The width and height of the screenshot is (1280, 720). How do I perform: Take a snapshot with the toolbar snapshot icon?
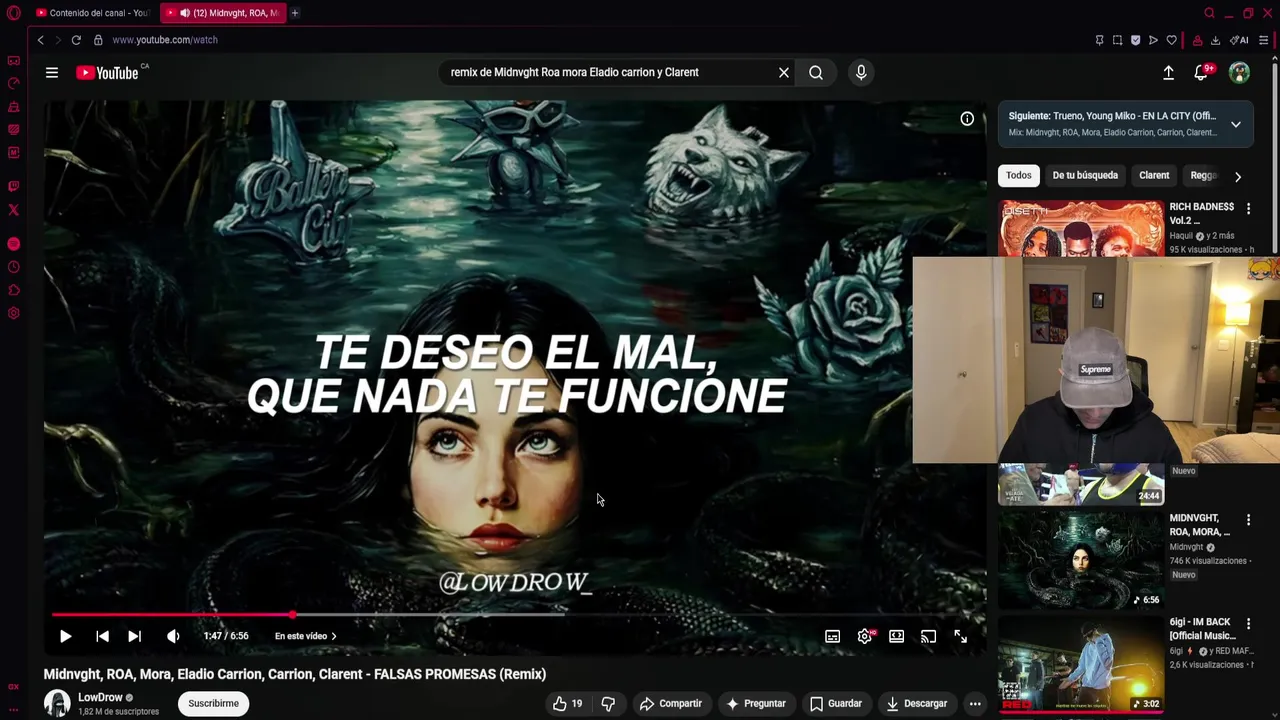point(1117,40)
